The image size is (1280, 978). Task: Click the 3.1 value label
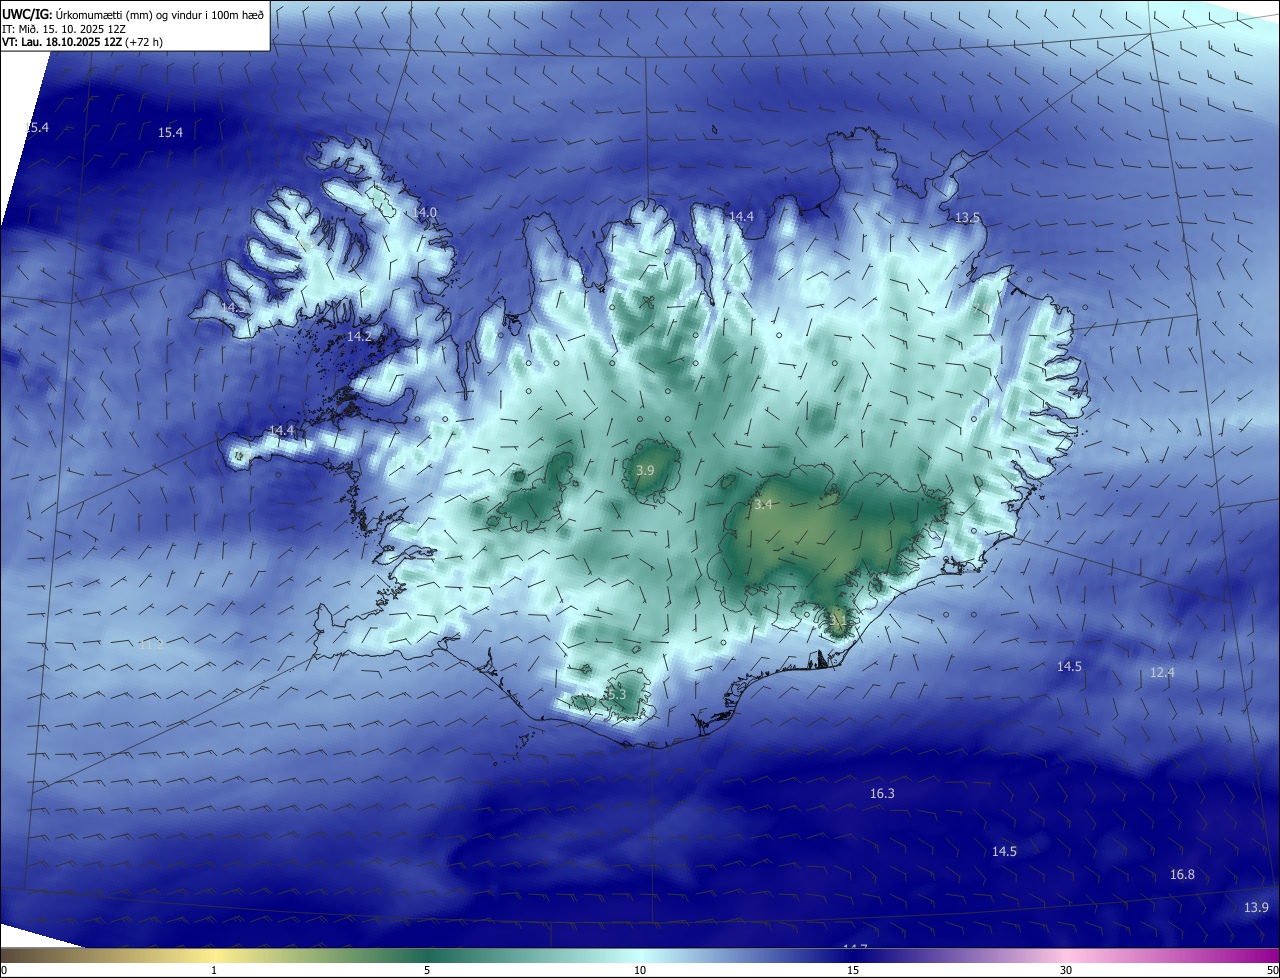(x=838, y=621)
